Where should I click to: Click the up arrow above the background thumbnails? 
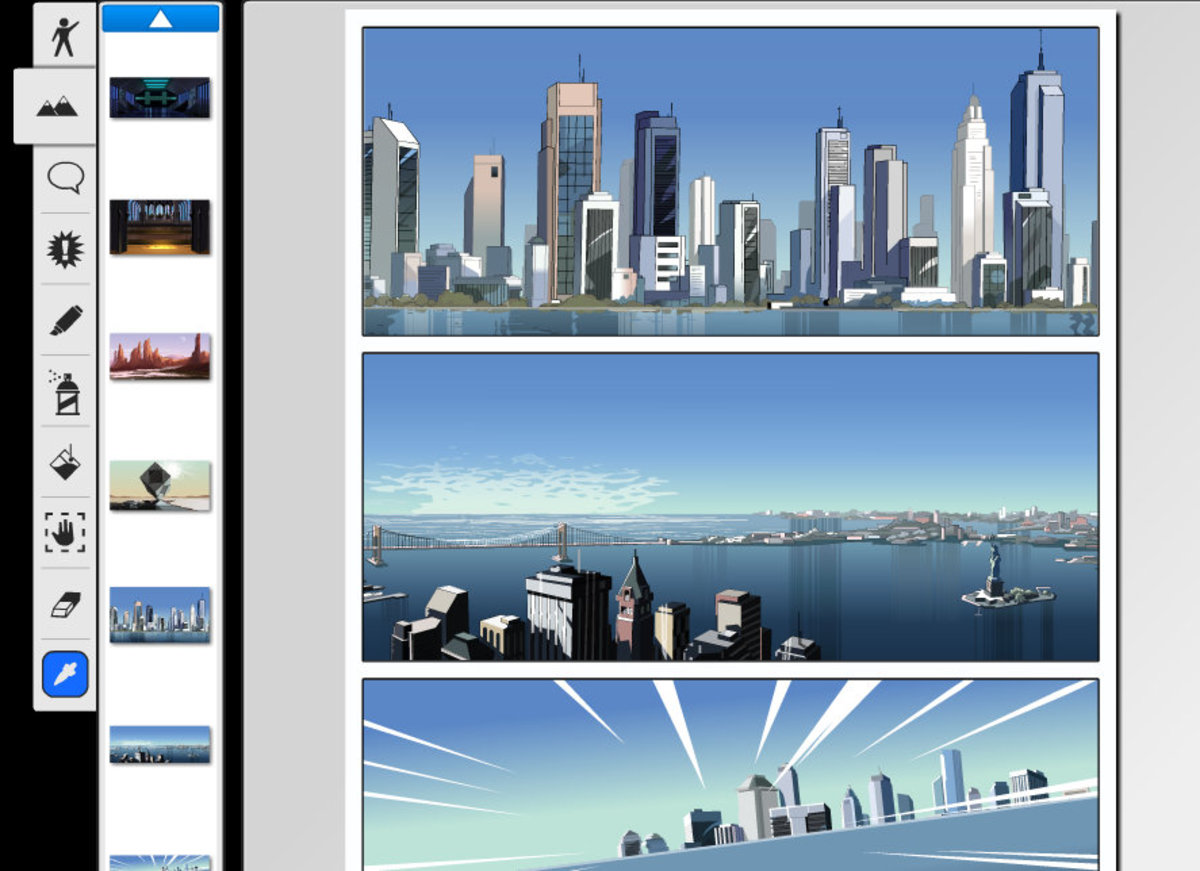click(161, 15)
